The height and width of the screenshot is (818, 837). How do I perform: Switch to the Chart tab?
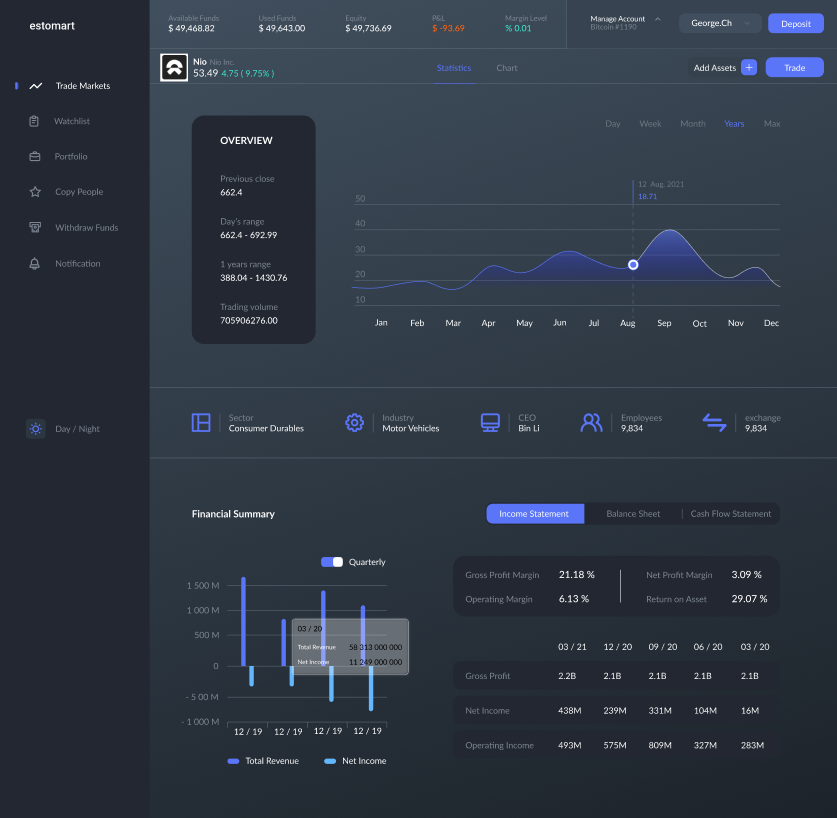(x=507, y=68)
